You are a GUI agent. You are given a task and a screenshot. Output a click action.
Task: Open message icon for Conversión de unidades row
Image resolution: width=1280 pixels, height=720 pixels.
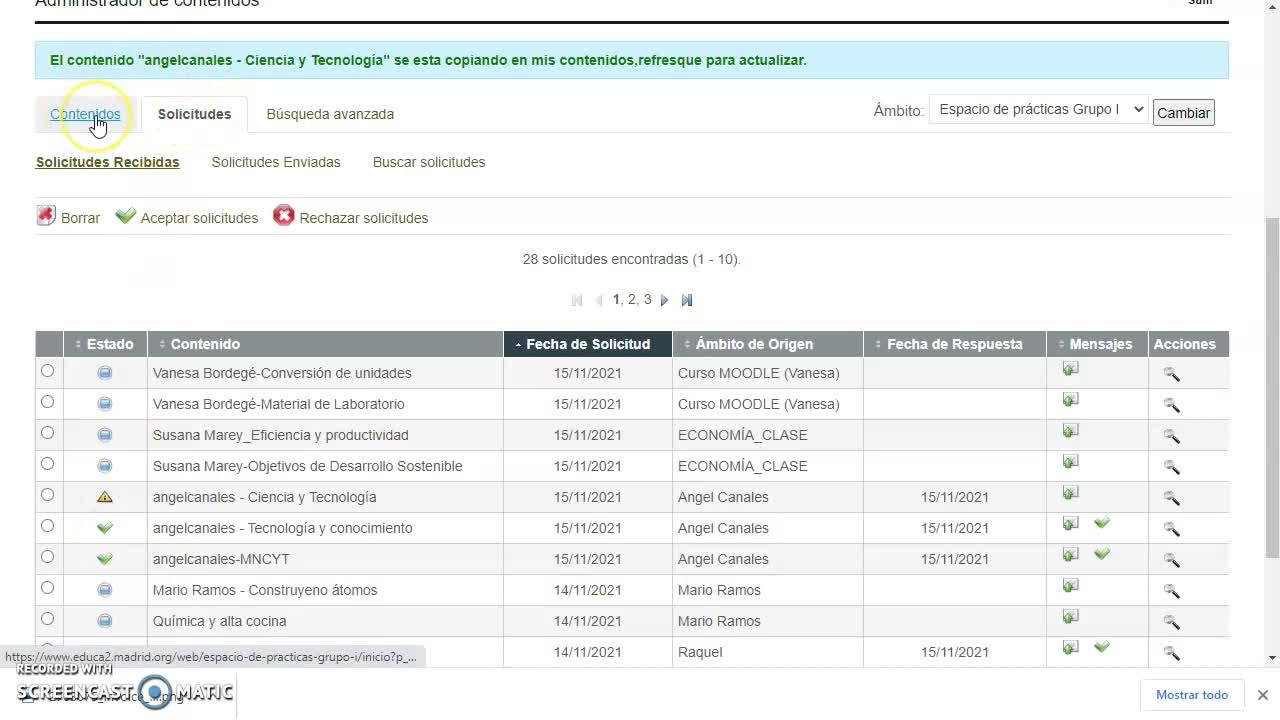[1070, 369]
